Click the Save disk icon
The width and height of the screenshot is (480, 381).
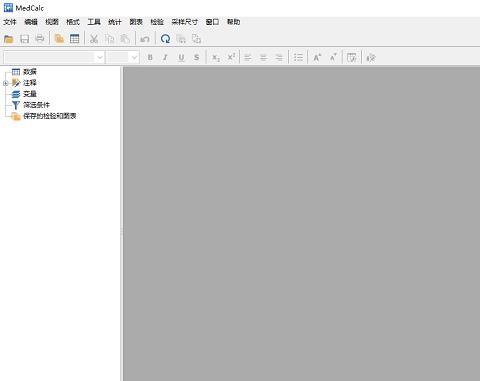coord(24,39)
